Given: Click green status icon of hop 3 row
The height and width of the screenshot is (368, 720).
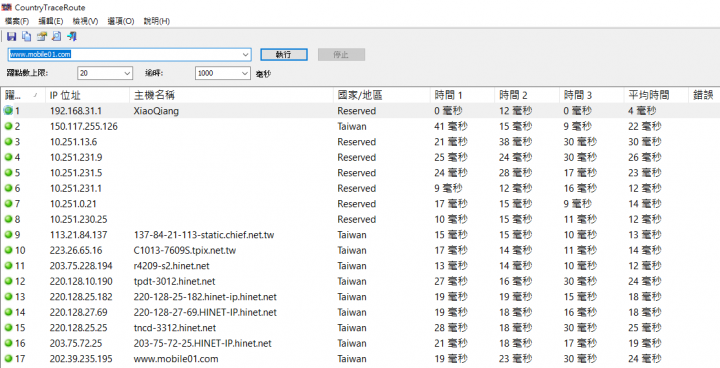Looking at the screenshot, I should tap(8, 142).
